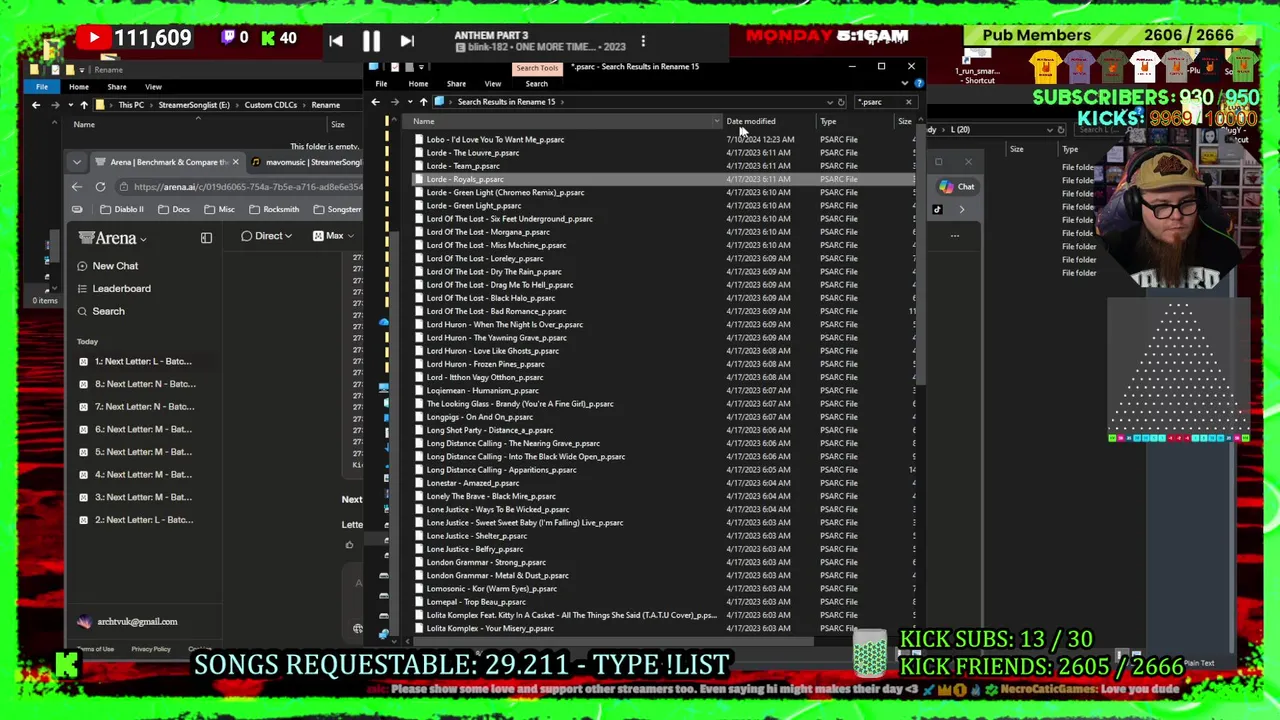This screenshot has height=720, width=1280.
Task: Select Lolita Komplex - Your Misery_p.psarc
Action: click(x=490, y=628)
